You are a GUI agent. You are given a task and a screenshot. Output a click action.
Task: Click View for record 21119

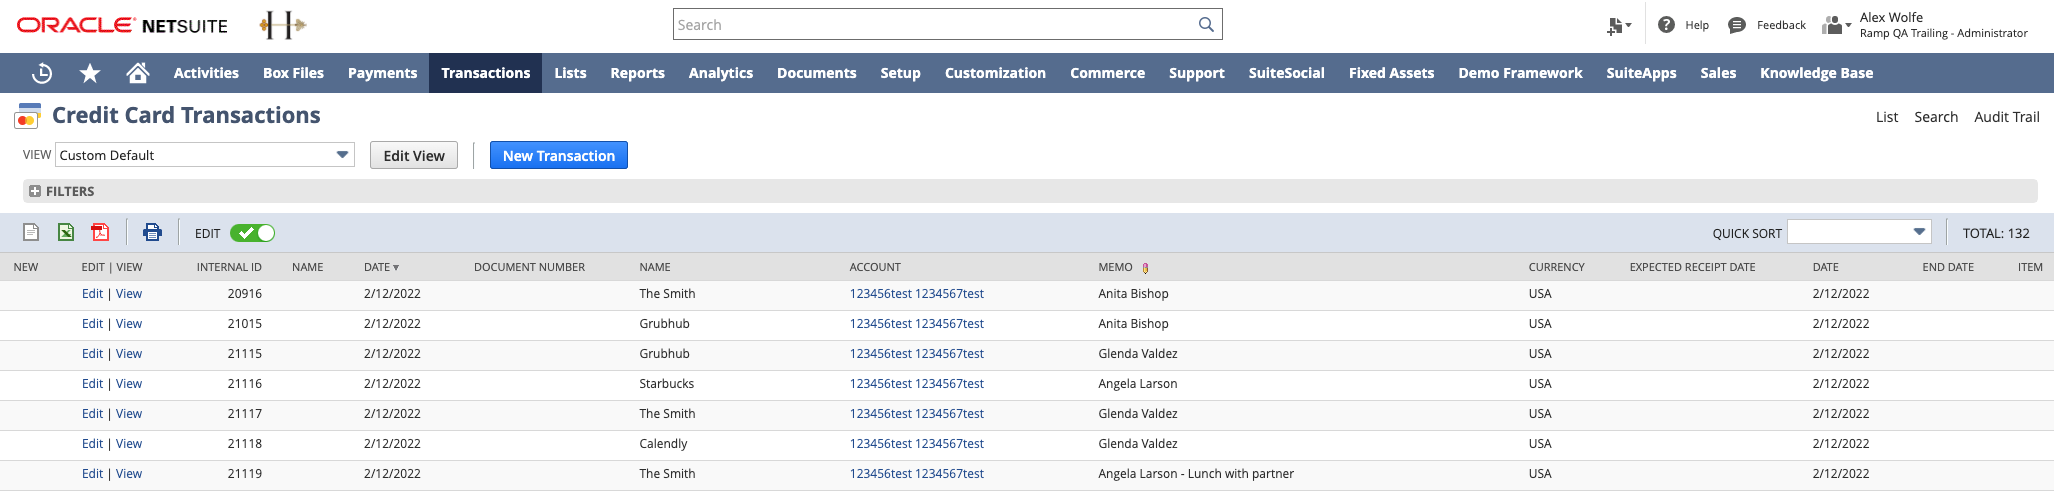129,474
